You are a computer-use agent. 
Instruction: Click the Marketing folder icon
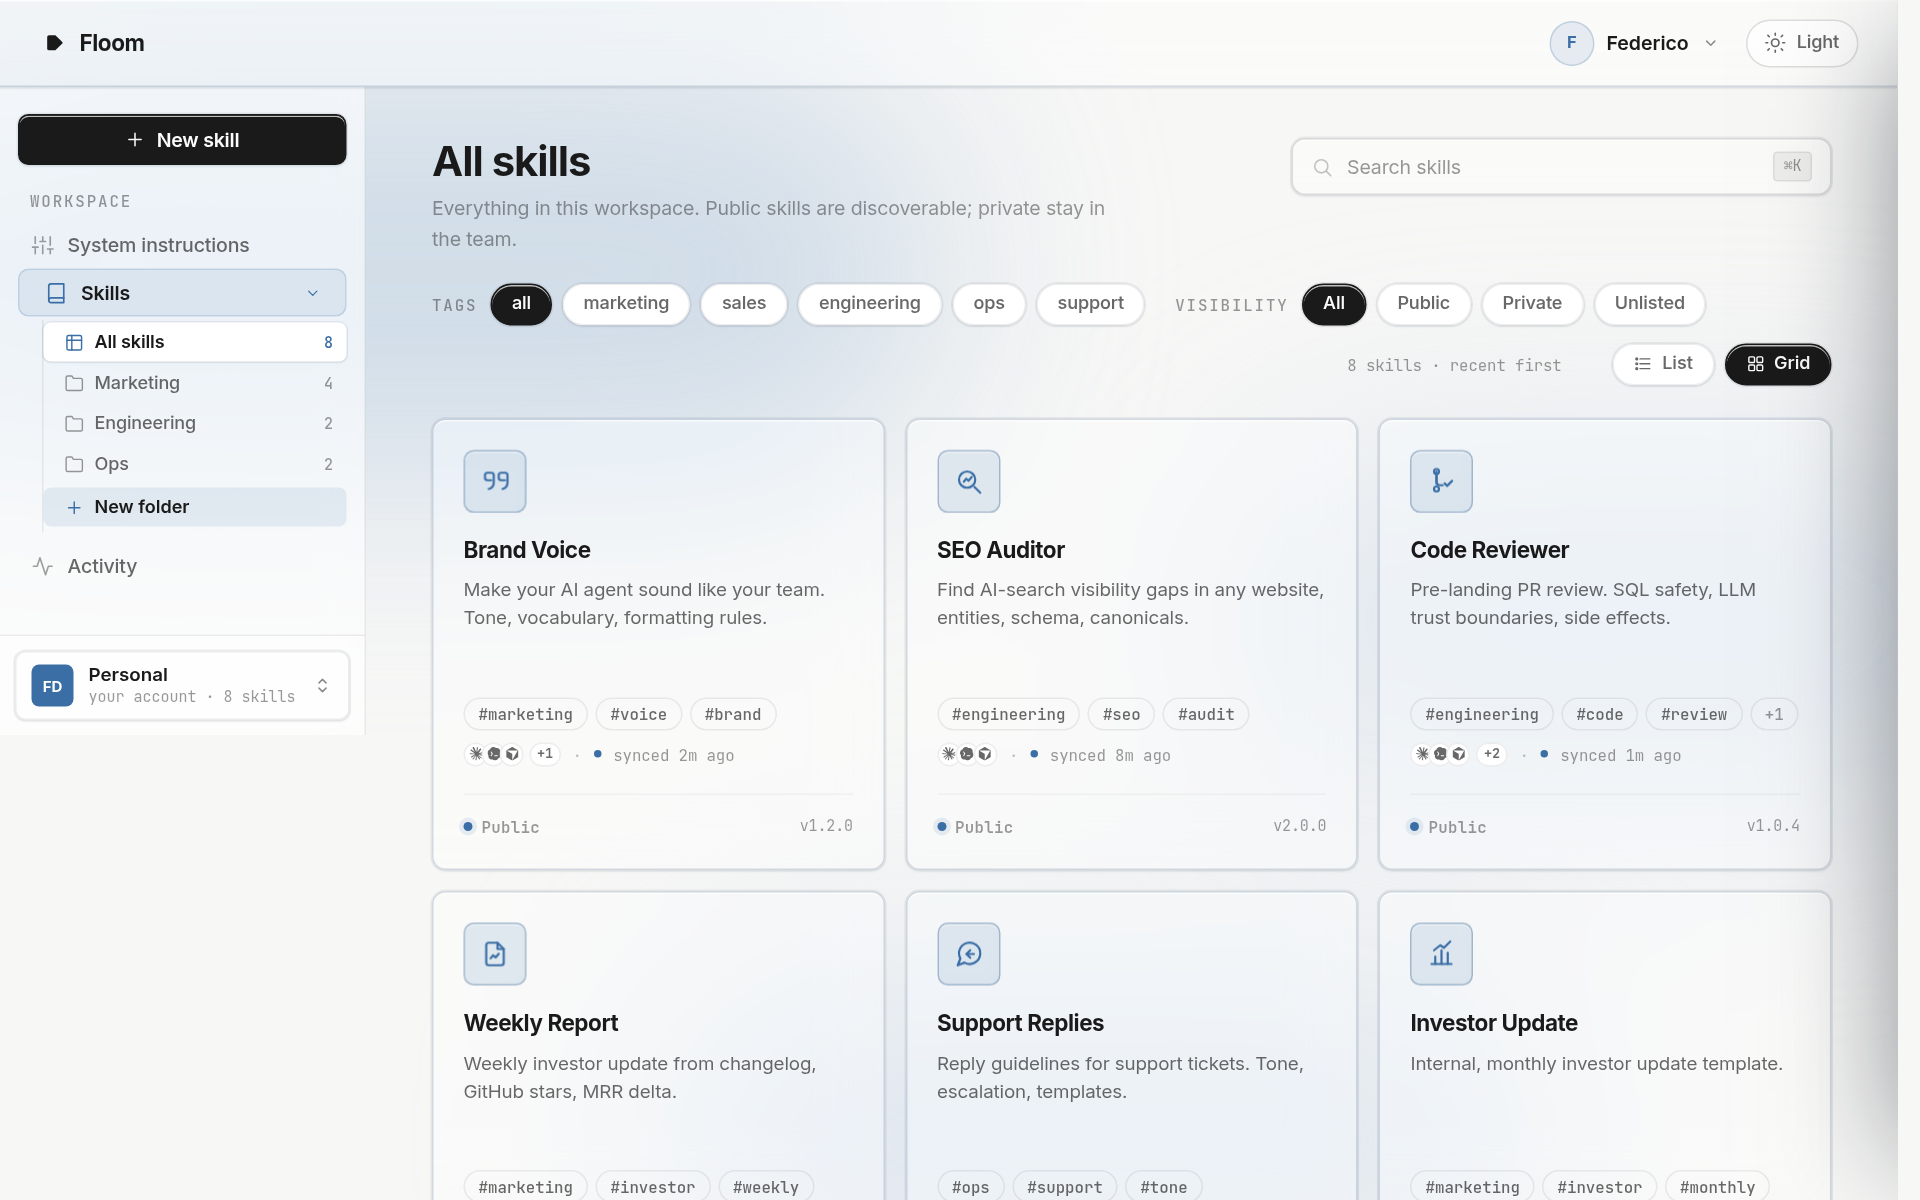click(74, 383)
